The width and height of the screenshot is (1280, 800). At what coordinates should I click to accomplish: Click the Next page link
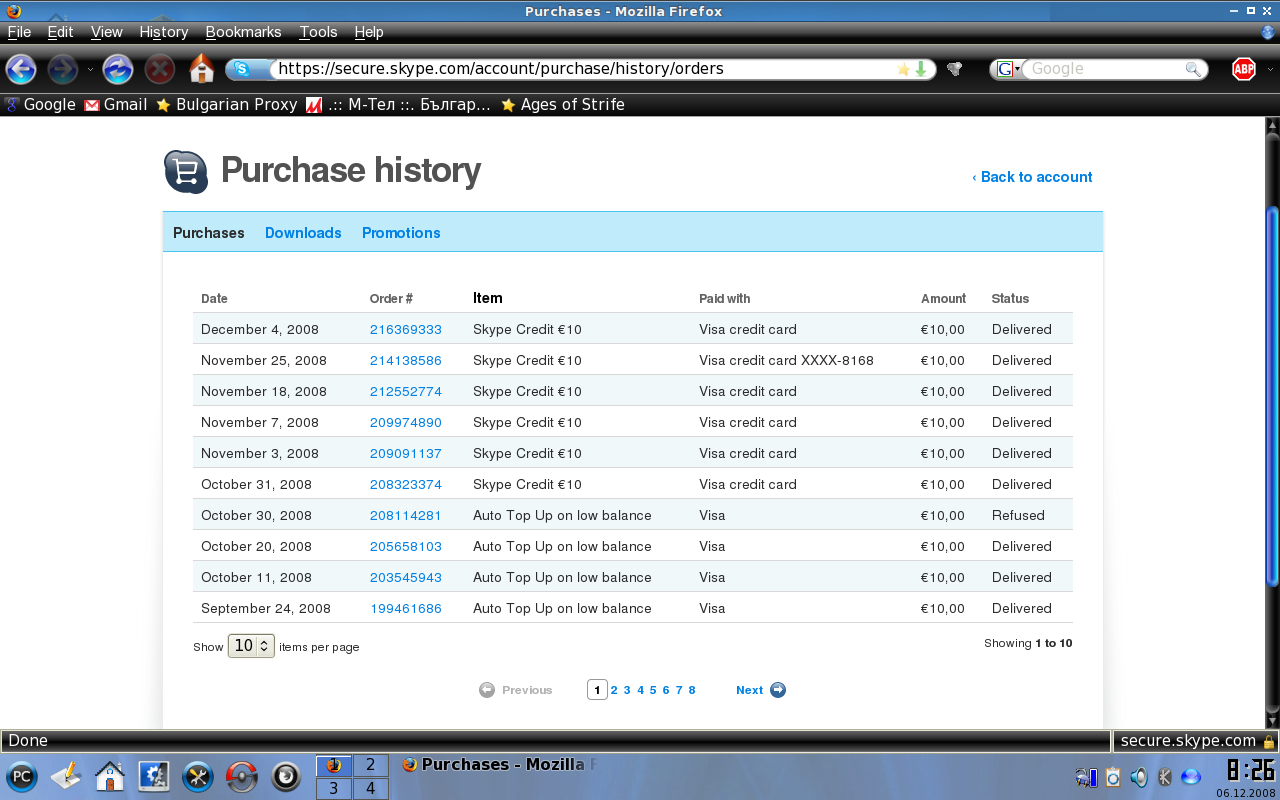(750, 690)
